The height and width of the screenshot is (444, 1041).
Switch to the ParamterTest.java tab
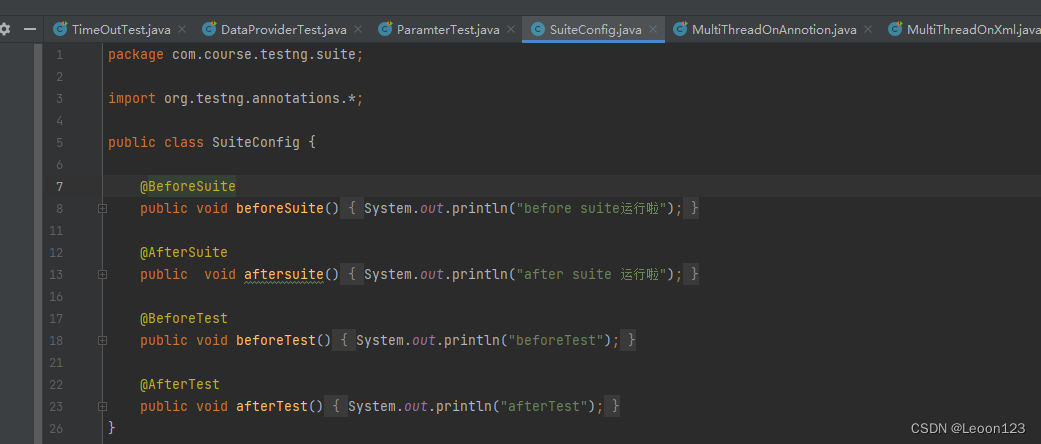click(448, 30)
